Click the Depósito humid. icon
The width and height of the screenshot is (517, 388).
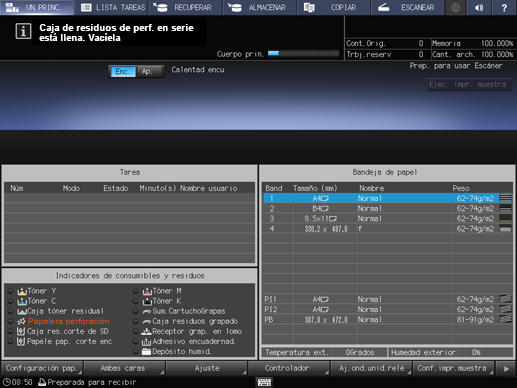(146, 351)
